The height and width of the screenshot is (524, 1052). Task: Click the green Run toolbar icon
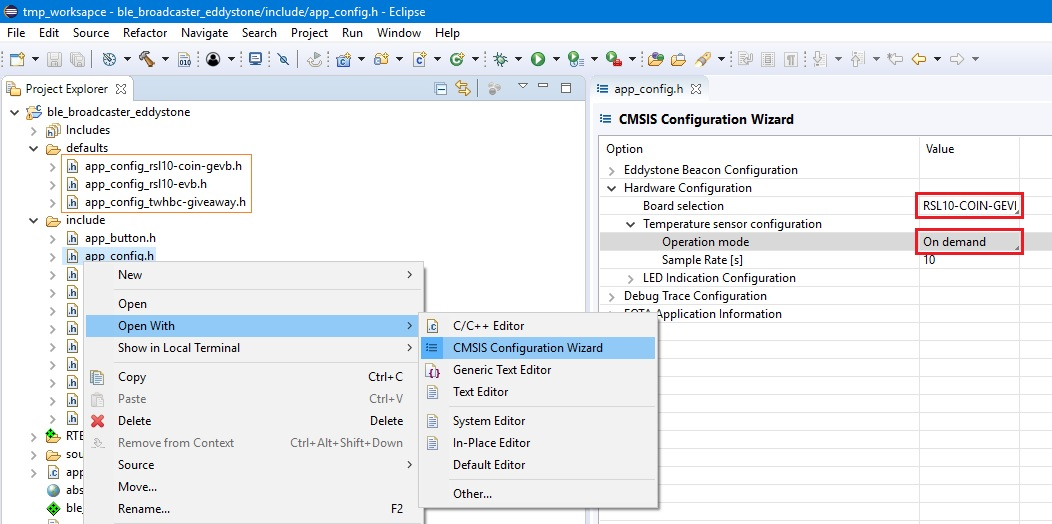538,59
